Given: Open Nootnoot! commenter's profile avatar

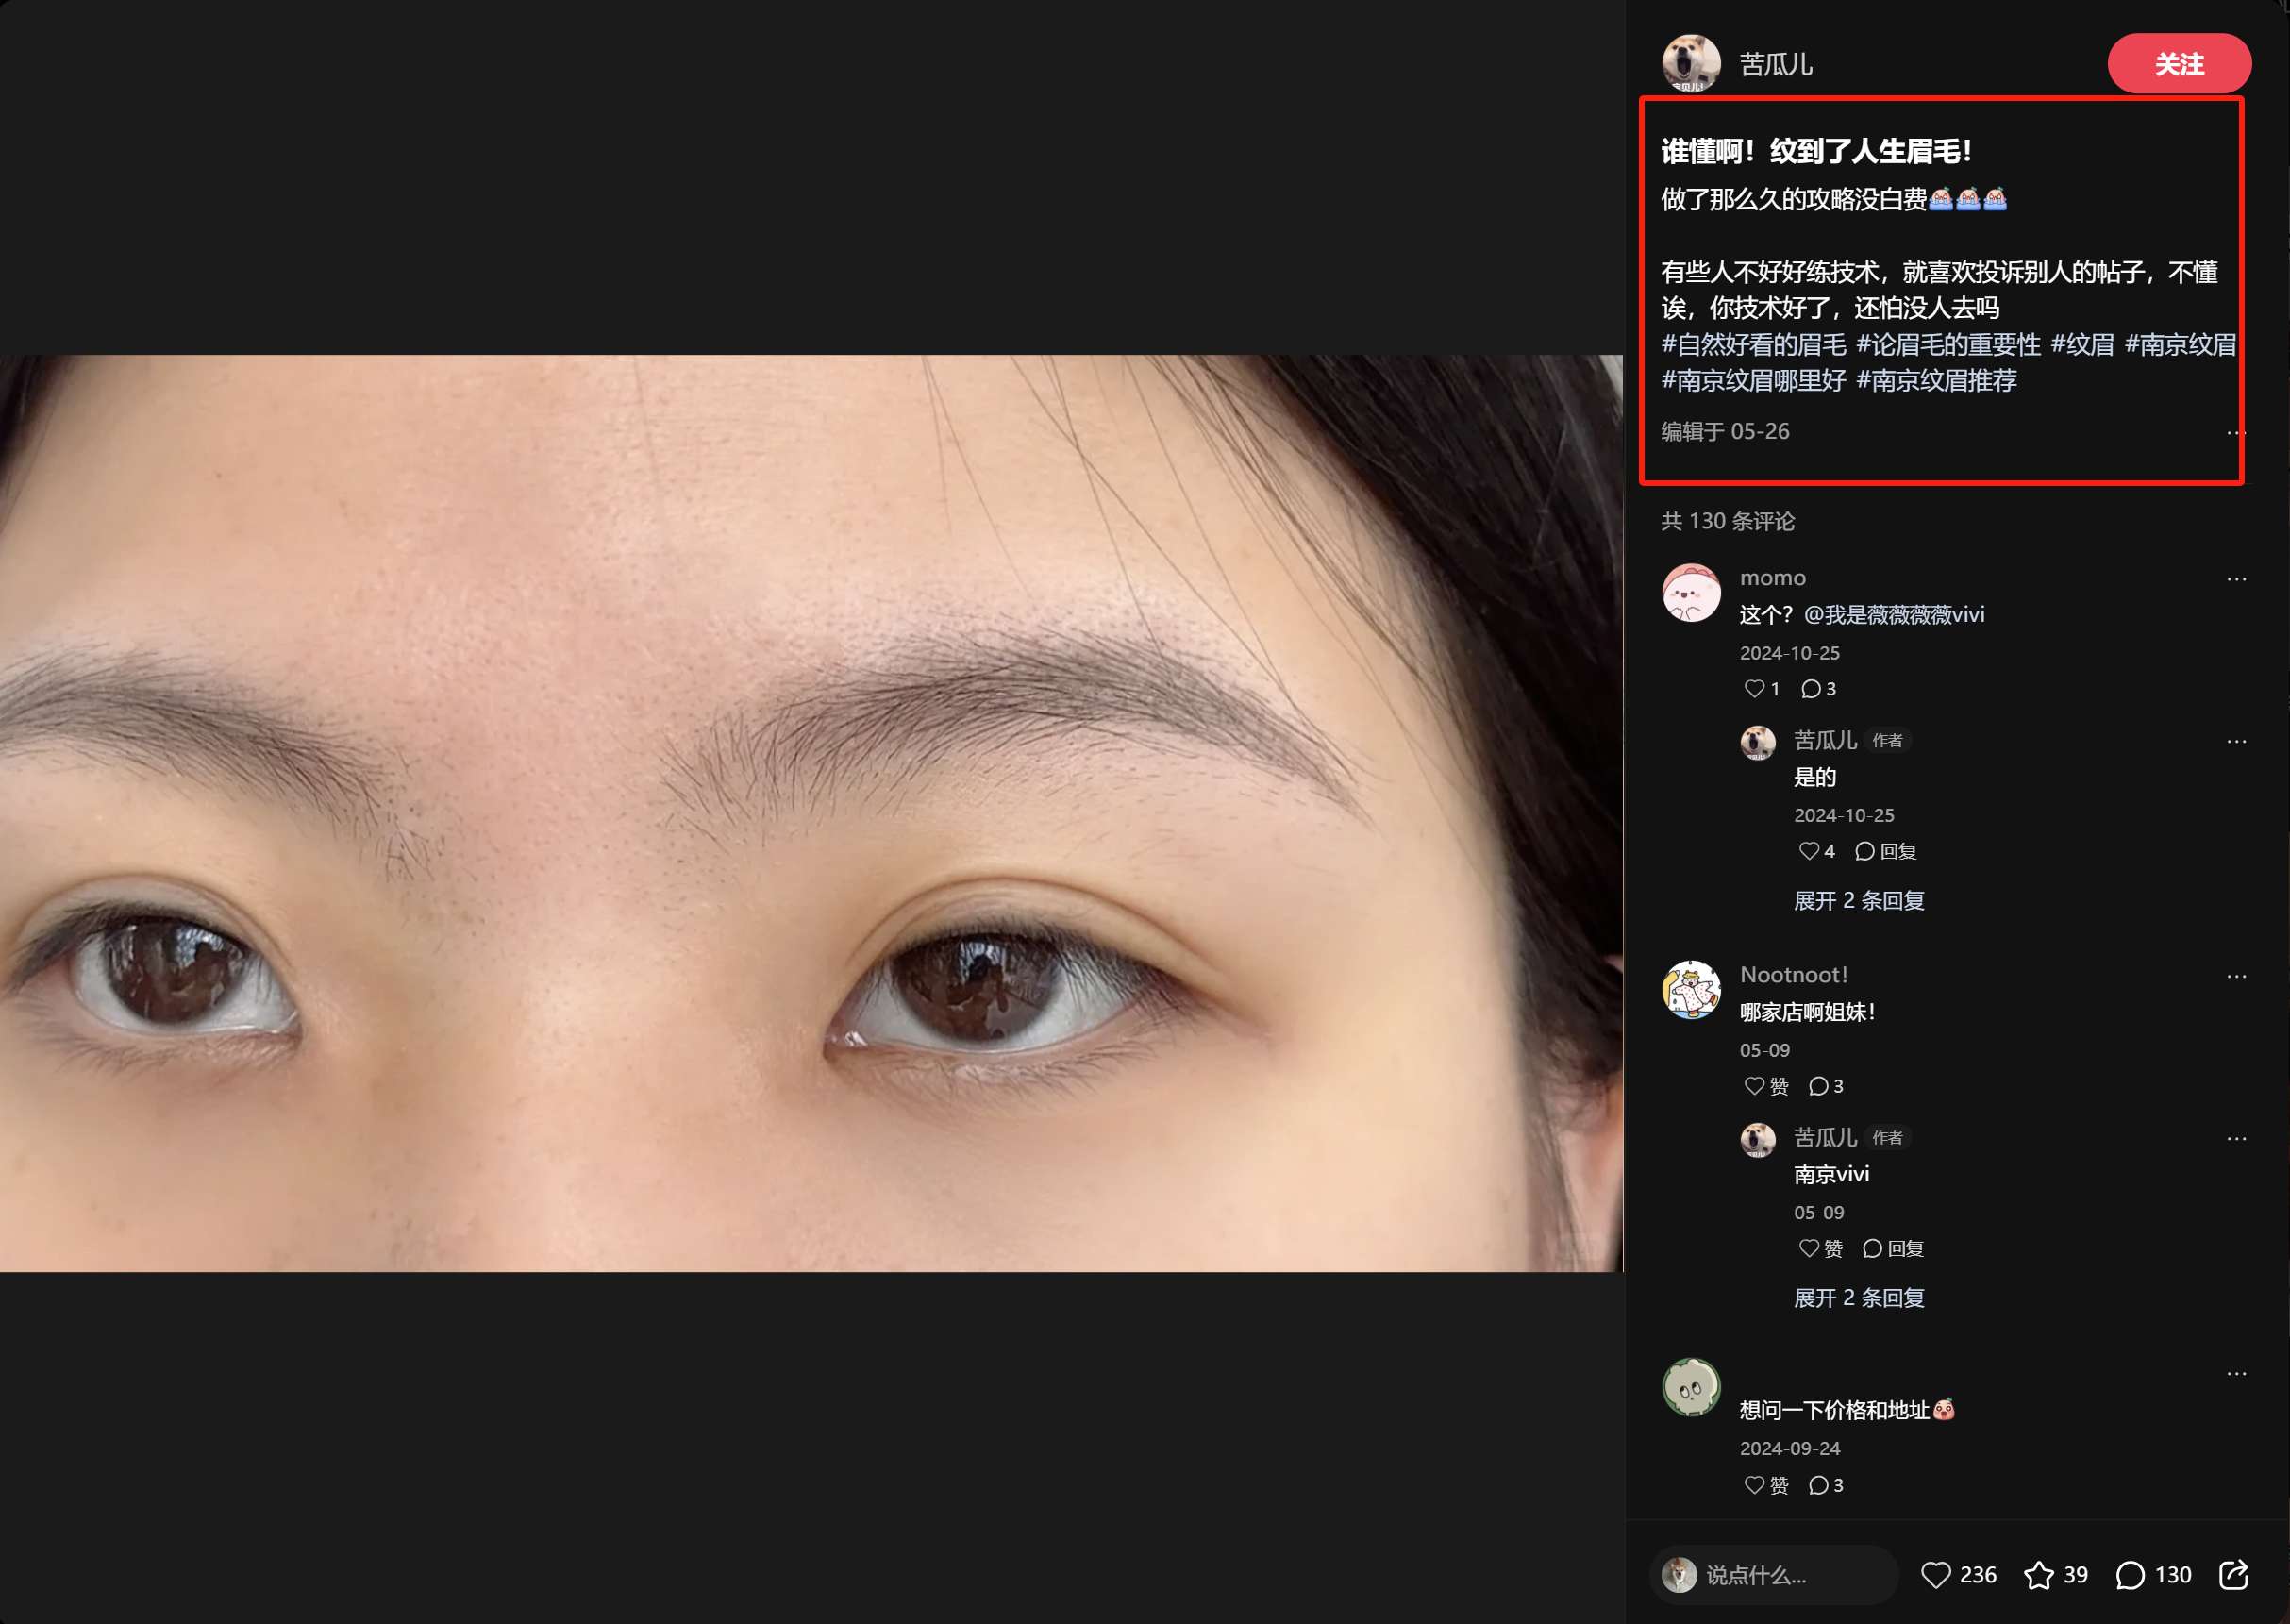Looking at the screenshot, I should pos(1690,989).
